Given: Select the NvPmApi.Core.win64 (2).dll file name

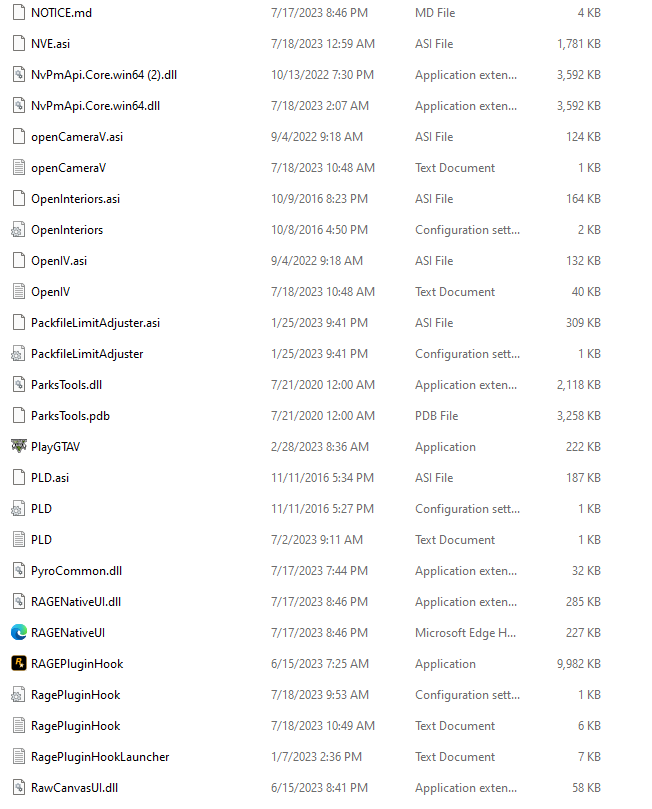Looking at the screenshot, I should pos(104,75).
